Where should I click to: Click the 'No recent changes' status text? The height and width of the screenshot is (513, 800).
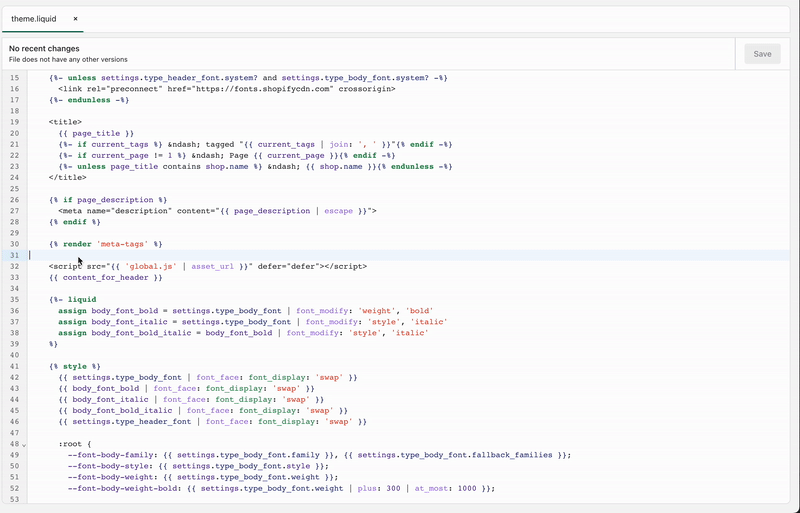click(44, 48)
